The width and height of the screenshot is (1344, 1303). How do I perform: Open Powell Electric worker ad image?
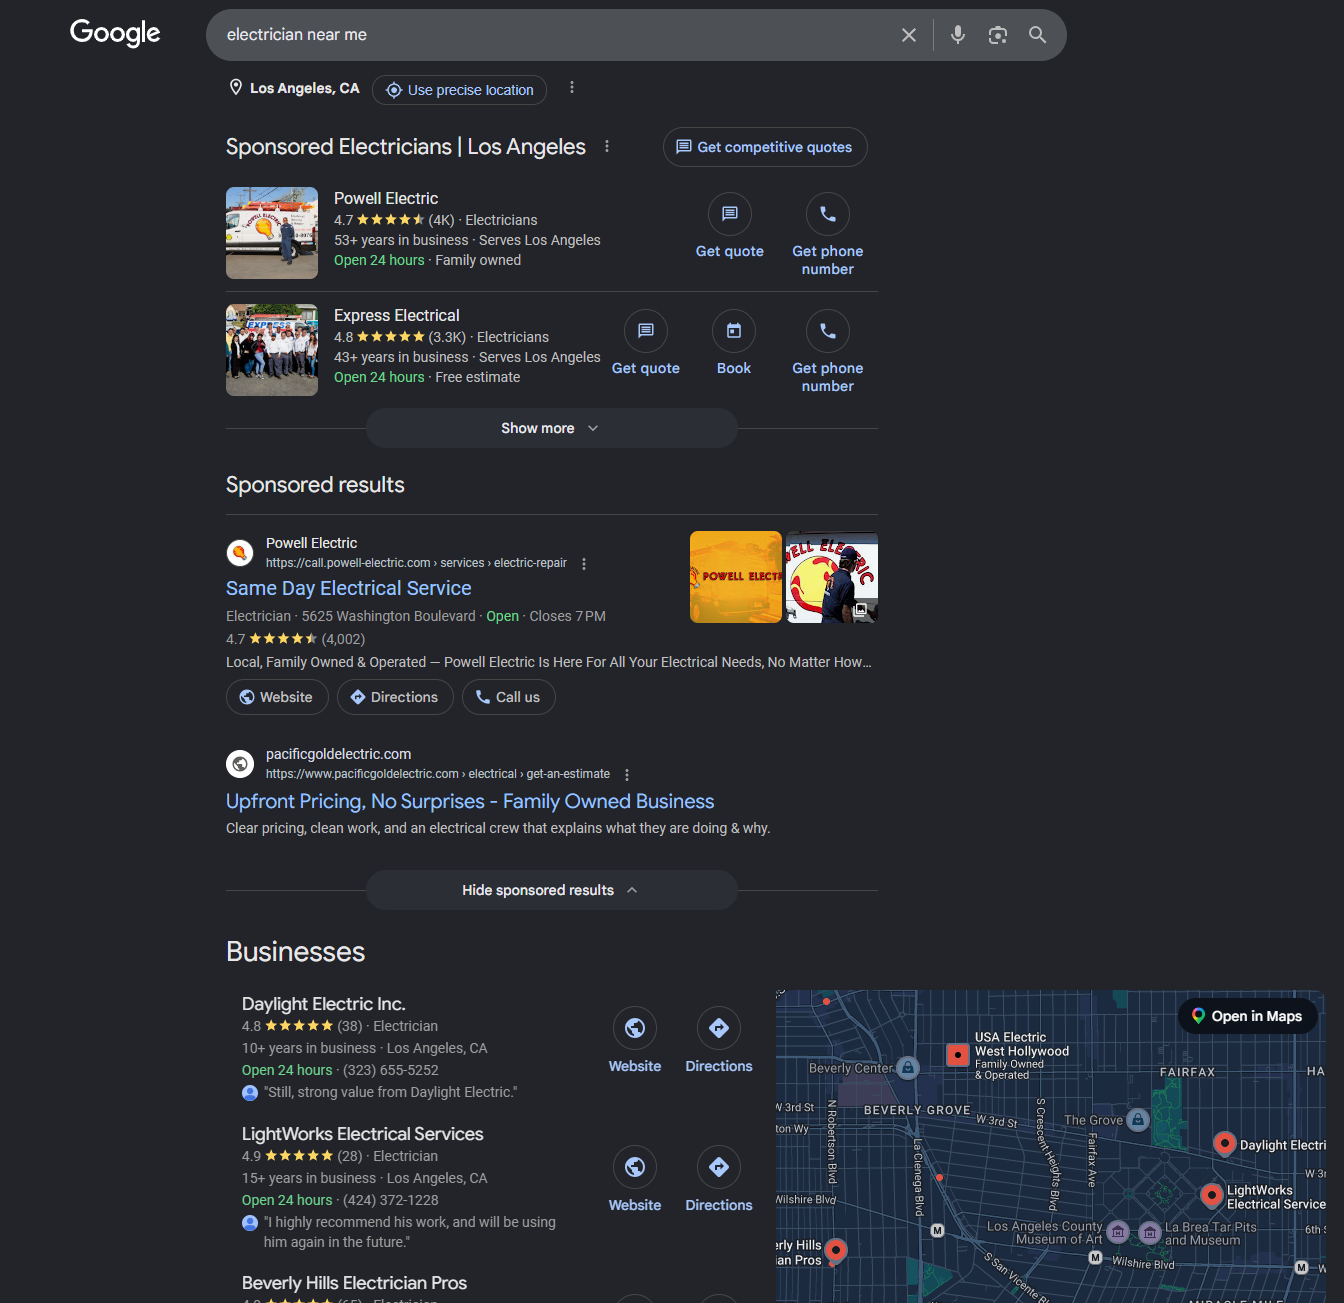832,577
